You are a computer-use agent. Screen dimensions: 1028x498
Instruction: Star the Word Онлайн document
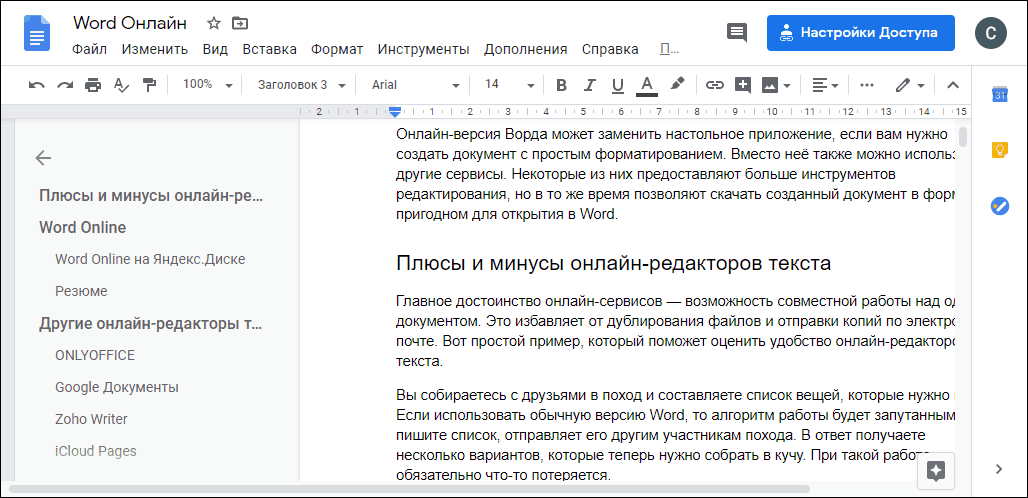(x=214, y=24)
